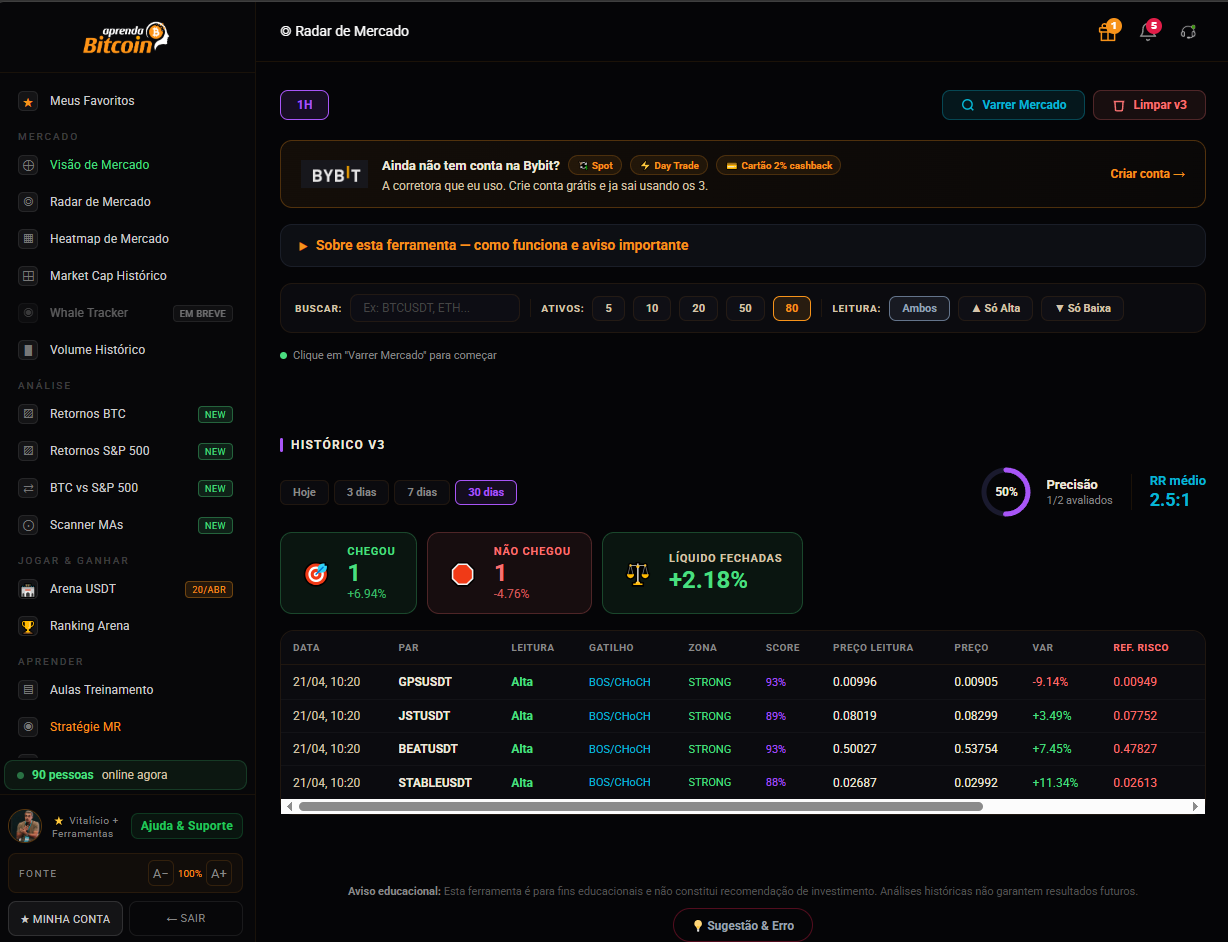This screenshot has width=1228, height=942.
Task: Click Ranking Arena trophy icon
Action: [x=29, y=626]
